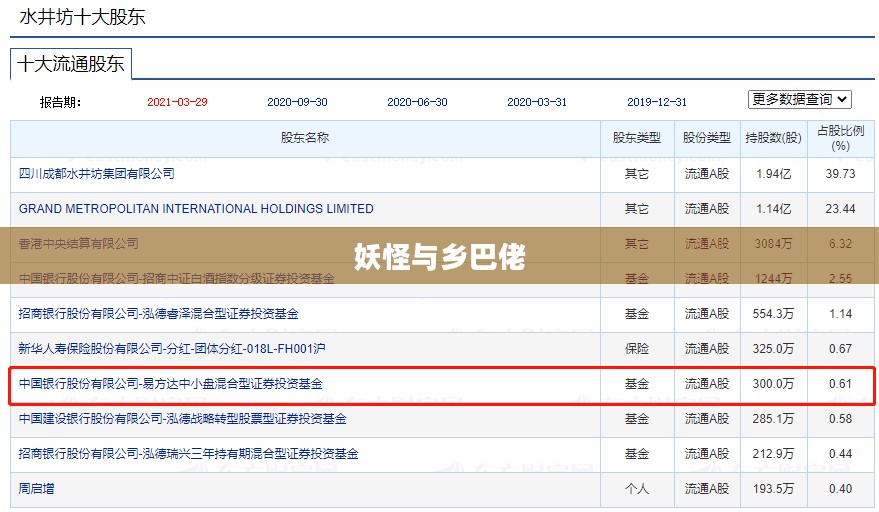The height and width of the screenshot is (512, 879).
Task: Open 中国银行-易方达中小盘混合型证券投资基金 link
Action: tap(170, 384)
